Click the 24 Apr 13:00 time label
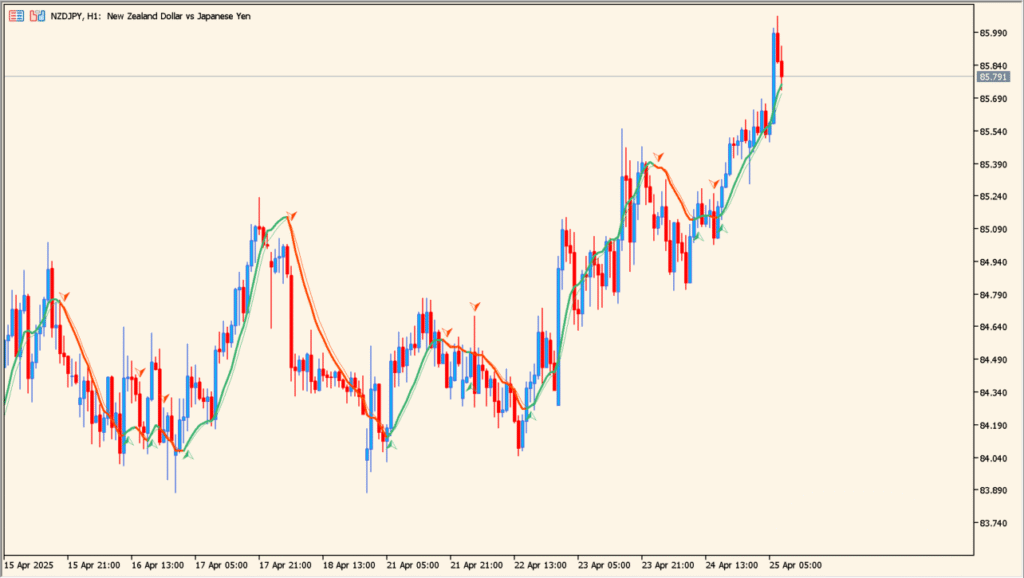Viewport: 1024px width, 578px height. click(731, 565)
